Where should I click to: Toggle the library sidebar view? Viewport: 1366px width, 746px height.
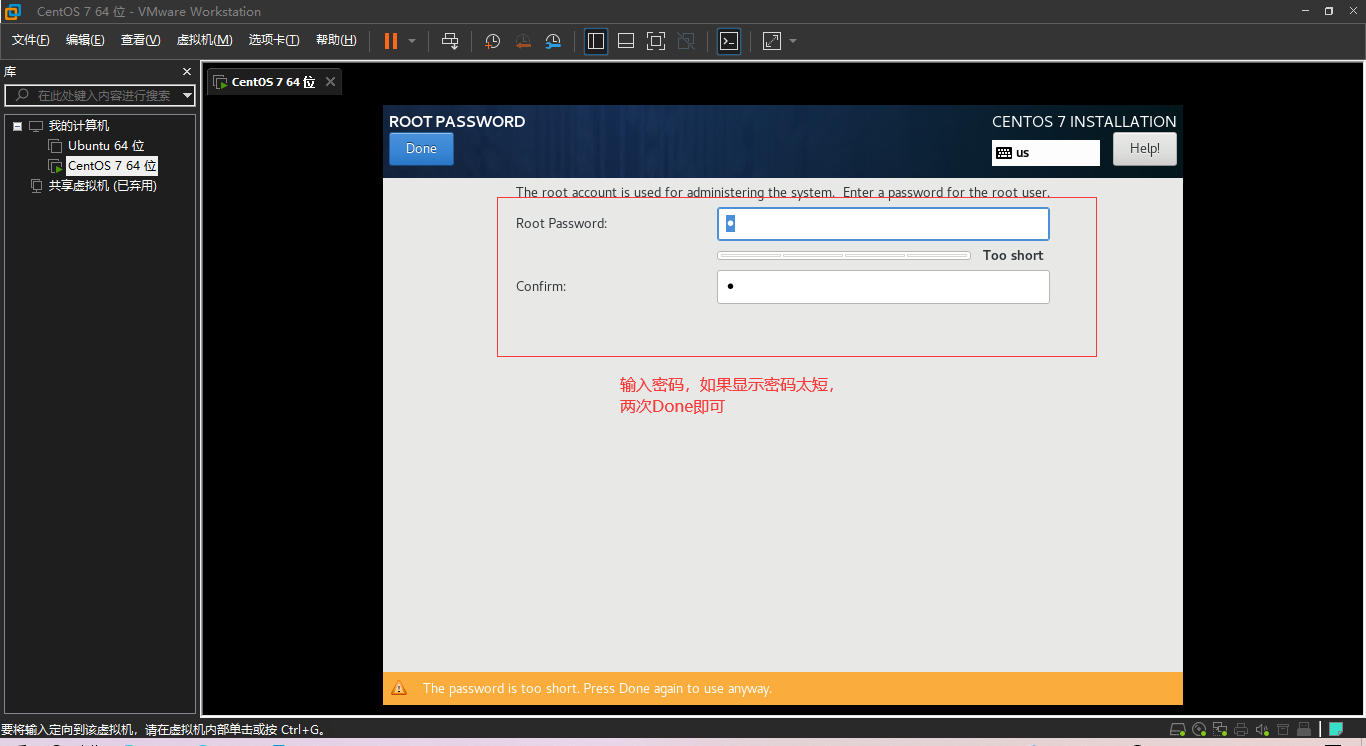(x=596, y=41)
